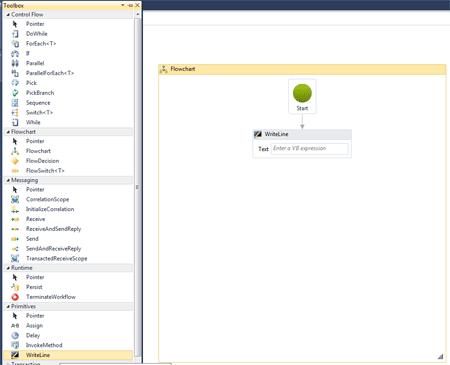
Task: Collapse the Control Flow section
Action: (8, 15)
